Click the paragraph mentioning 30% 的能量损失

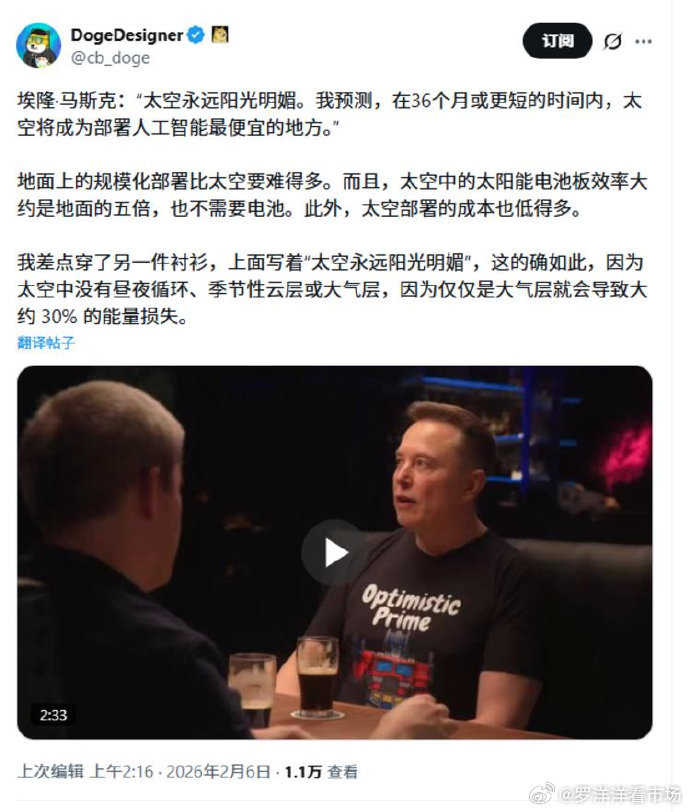332,289
